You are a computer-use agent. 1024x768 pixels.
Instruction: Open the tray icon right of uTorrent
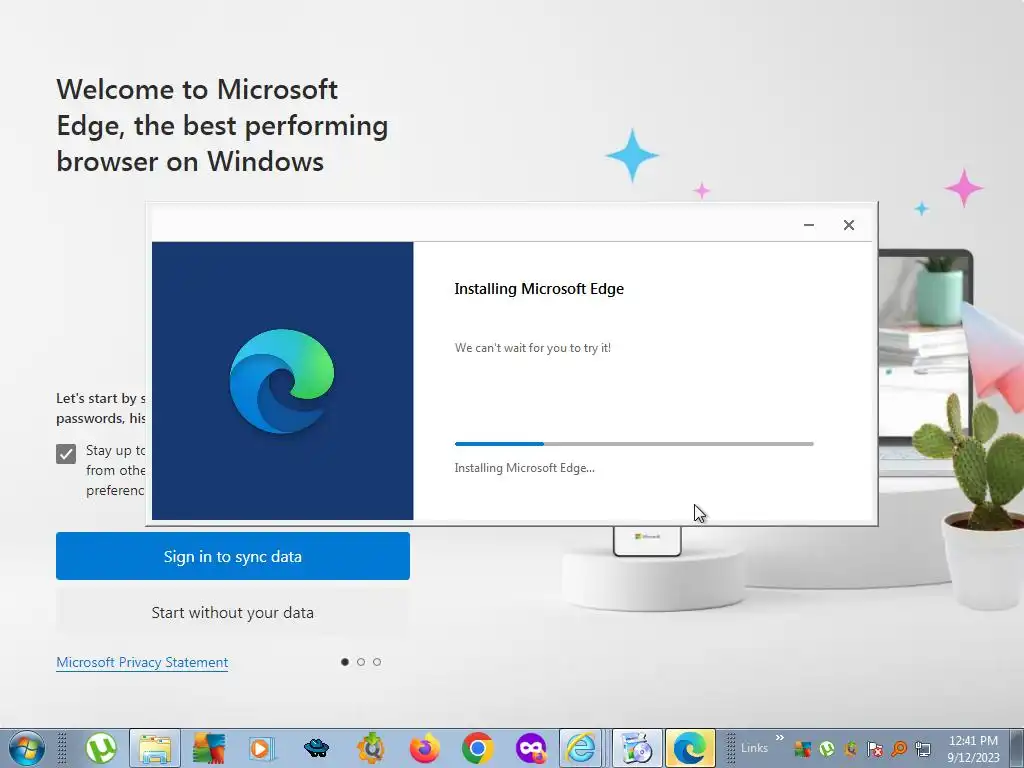851,749
